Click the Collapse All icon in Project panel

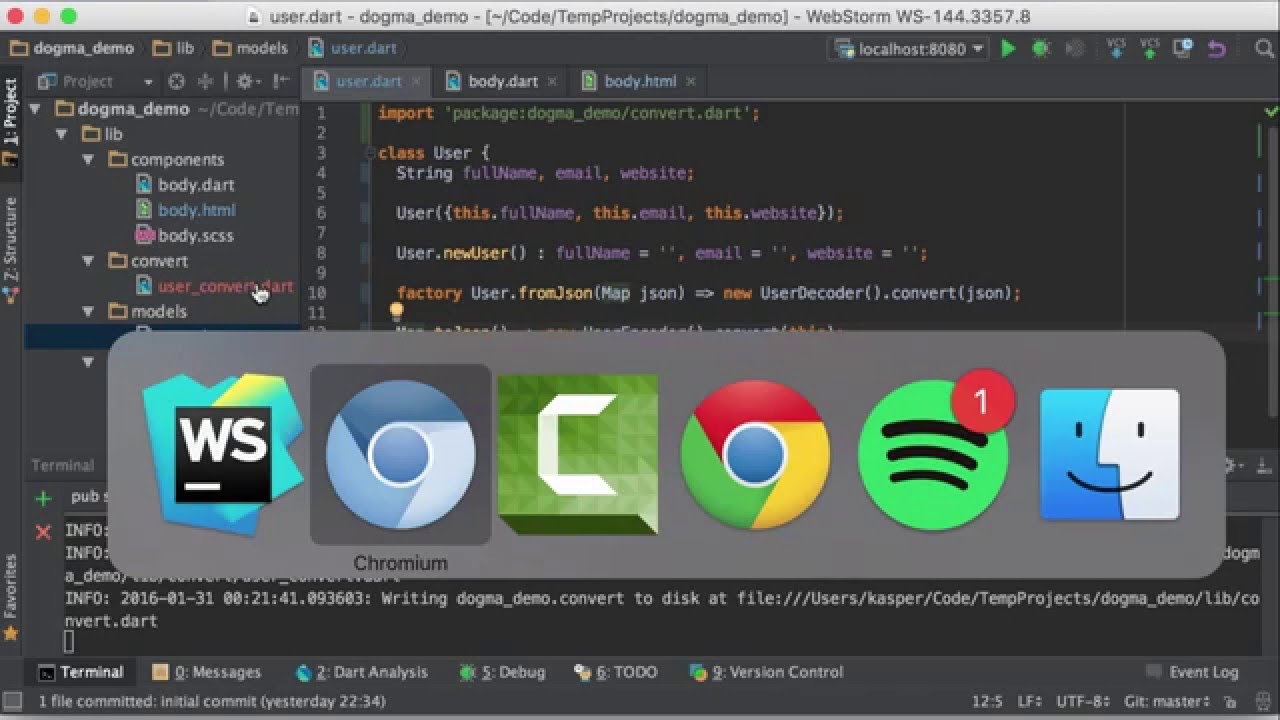(206, 82)
